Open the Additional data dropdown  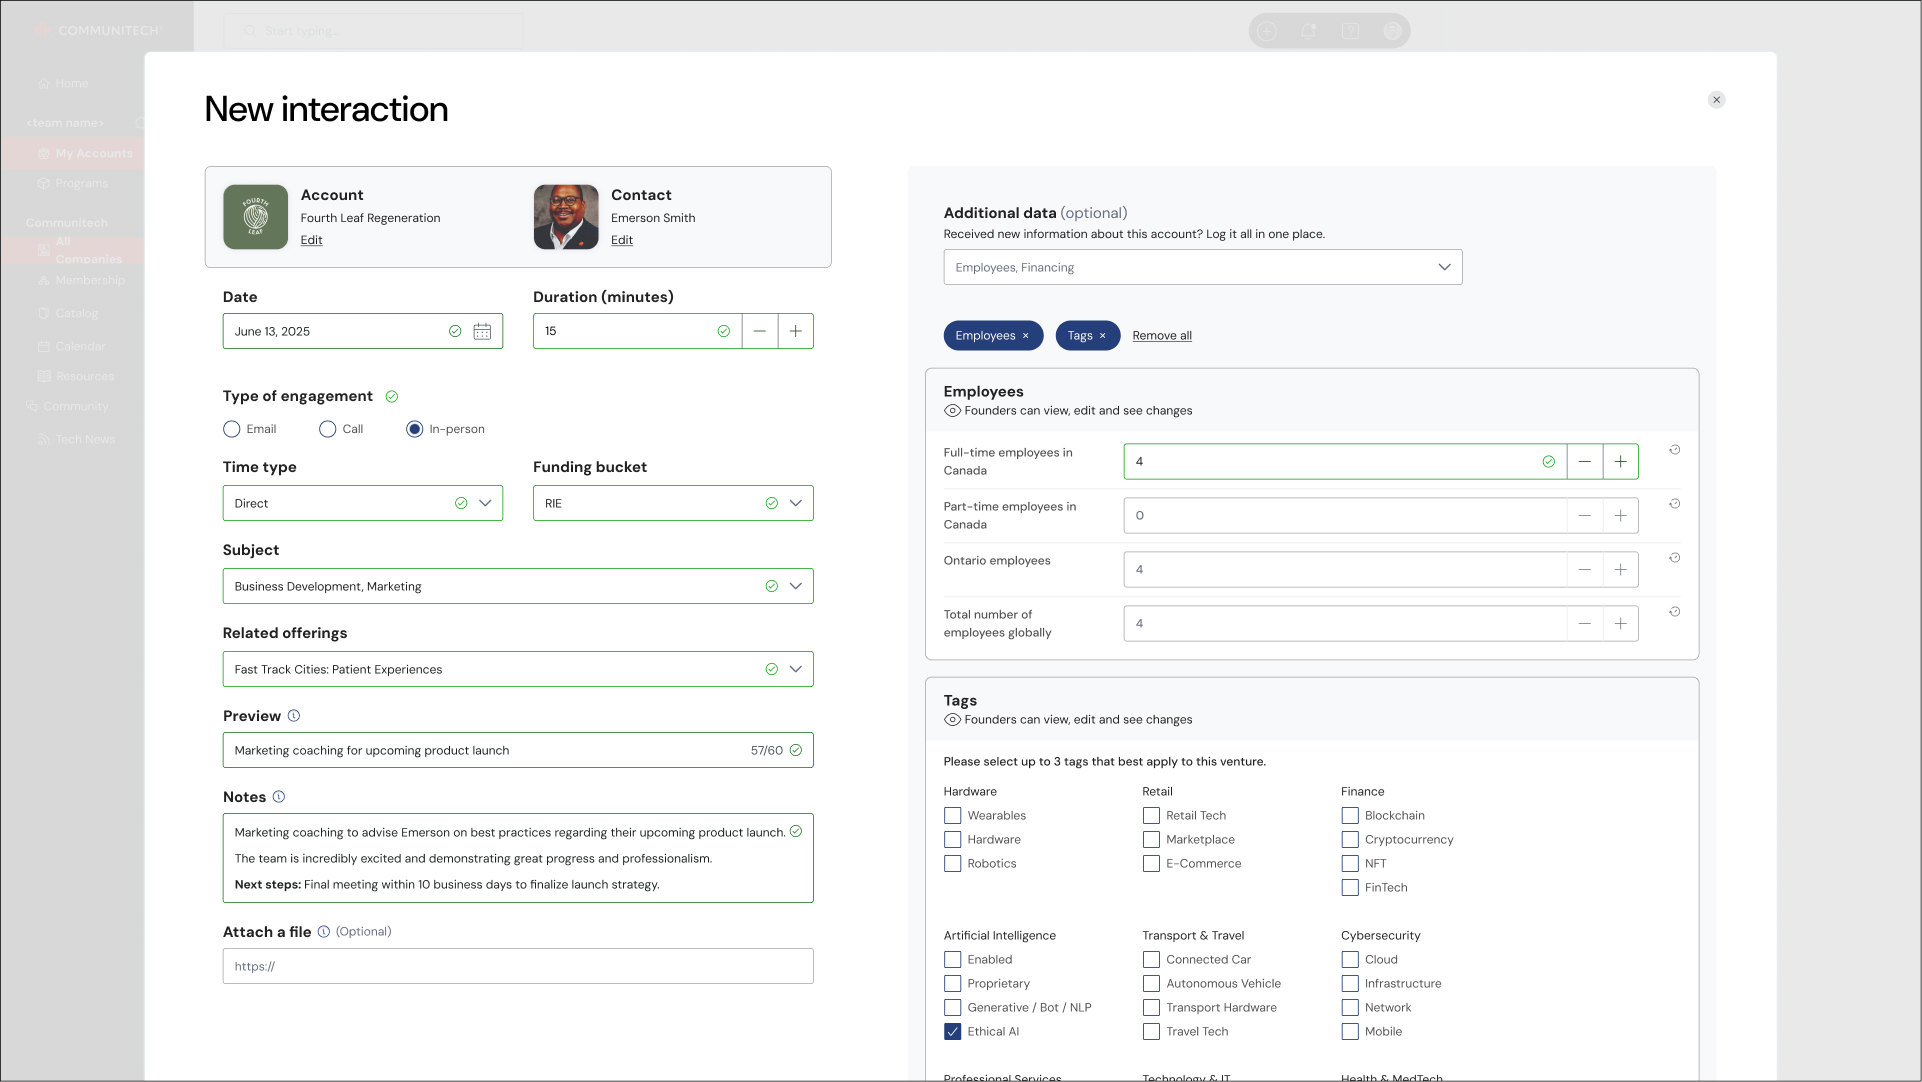point(1443,267)
